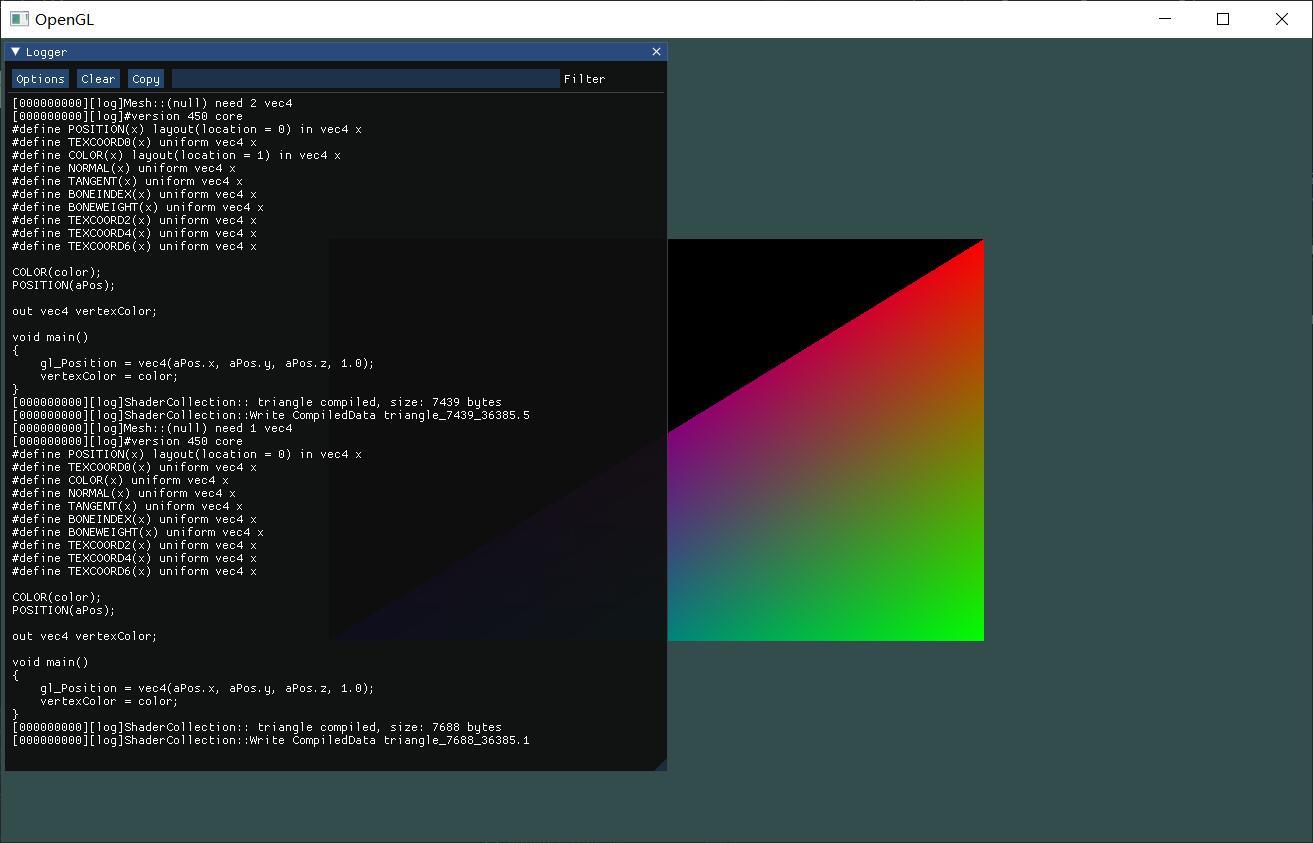Collapse the Logger panel with the triangle
Image resolution: width=1313 pixels, height=843 pixels.
[15, 51]
